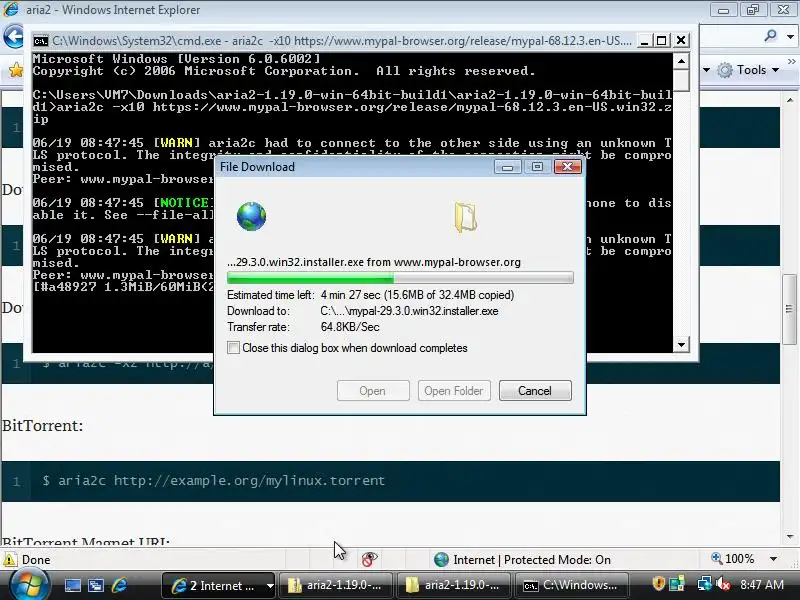Open the dropdown arrow left of Tools
This screenshot has width=800, height=600.
[x=707, y=70]
